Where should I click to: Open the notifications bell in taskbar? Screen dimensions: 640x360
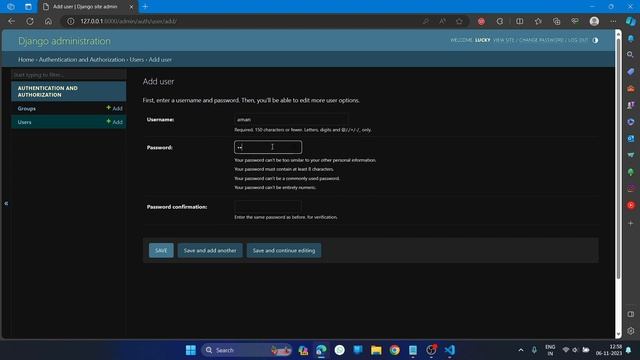pyautogui.click(x=629, y=350)
